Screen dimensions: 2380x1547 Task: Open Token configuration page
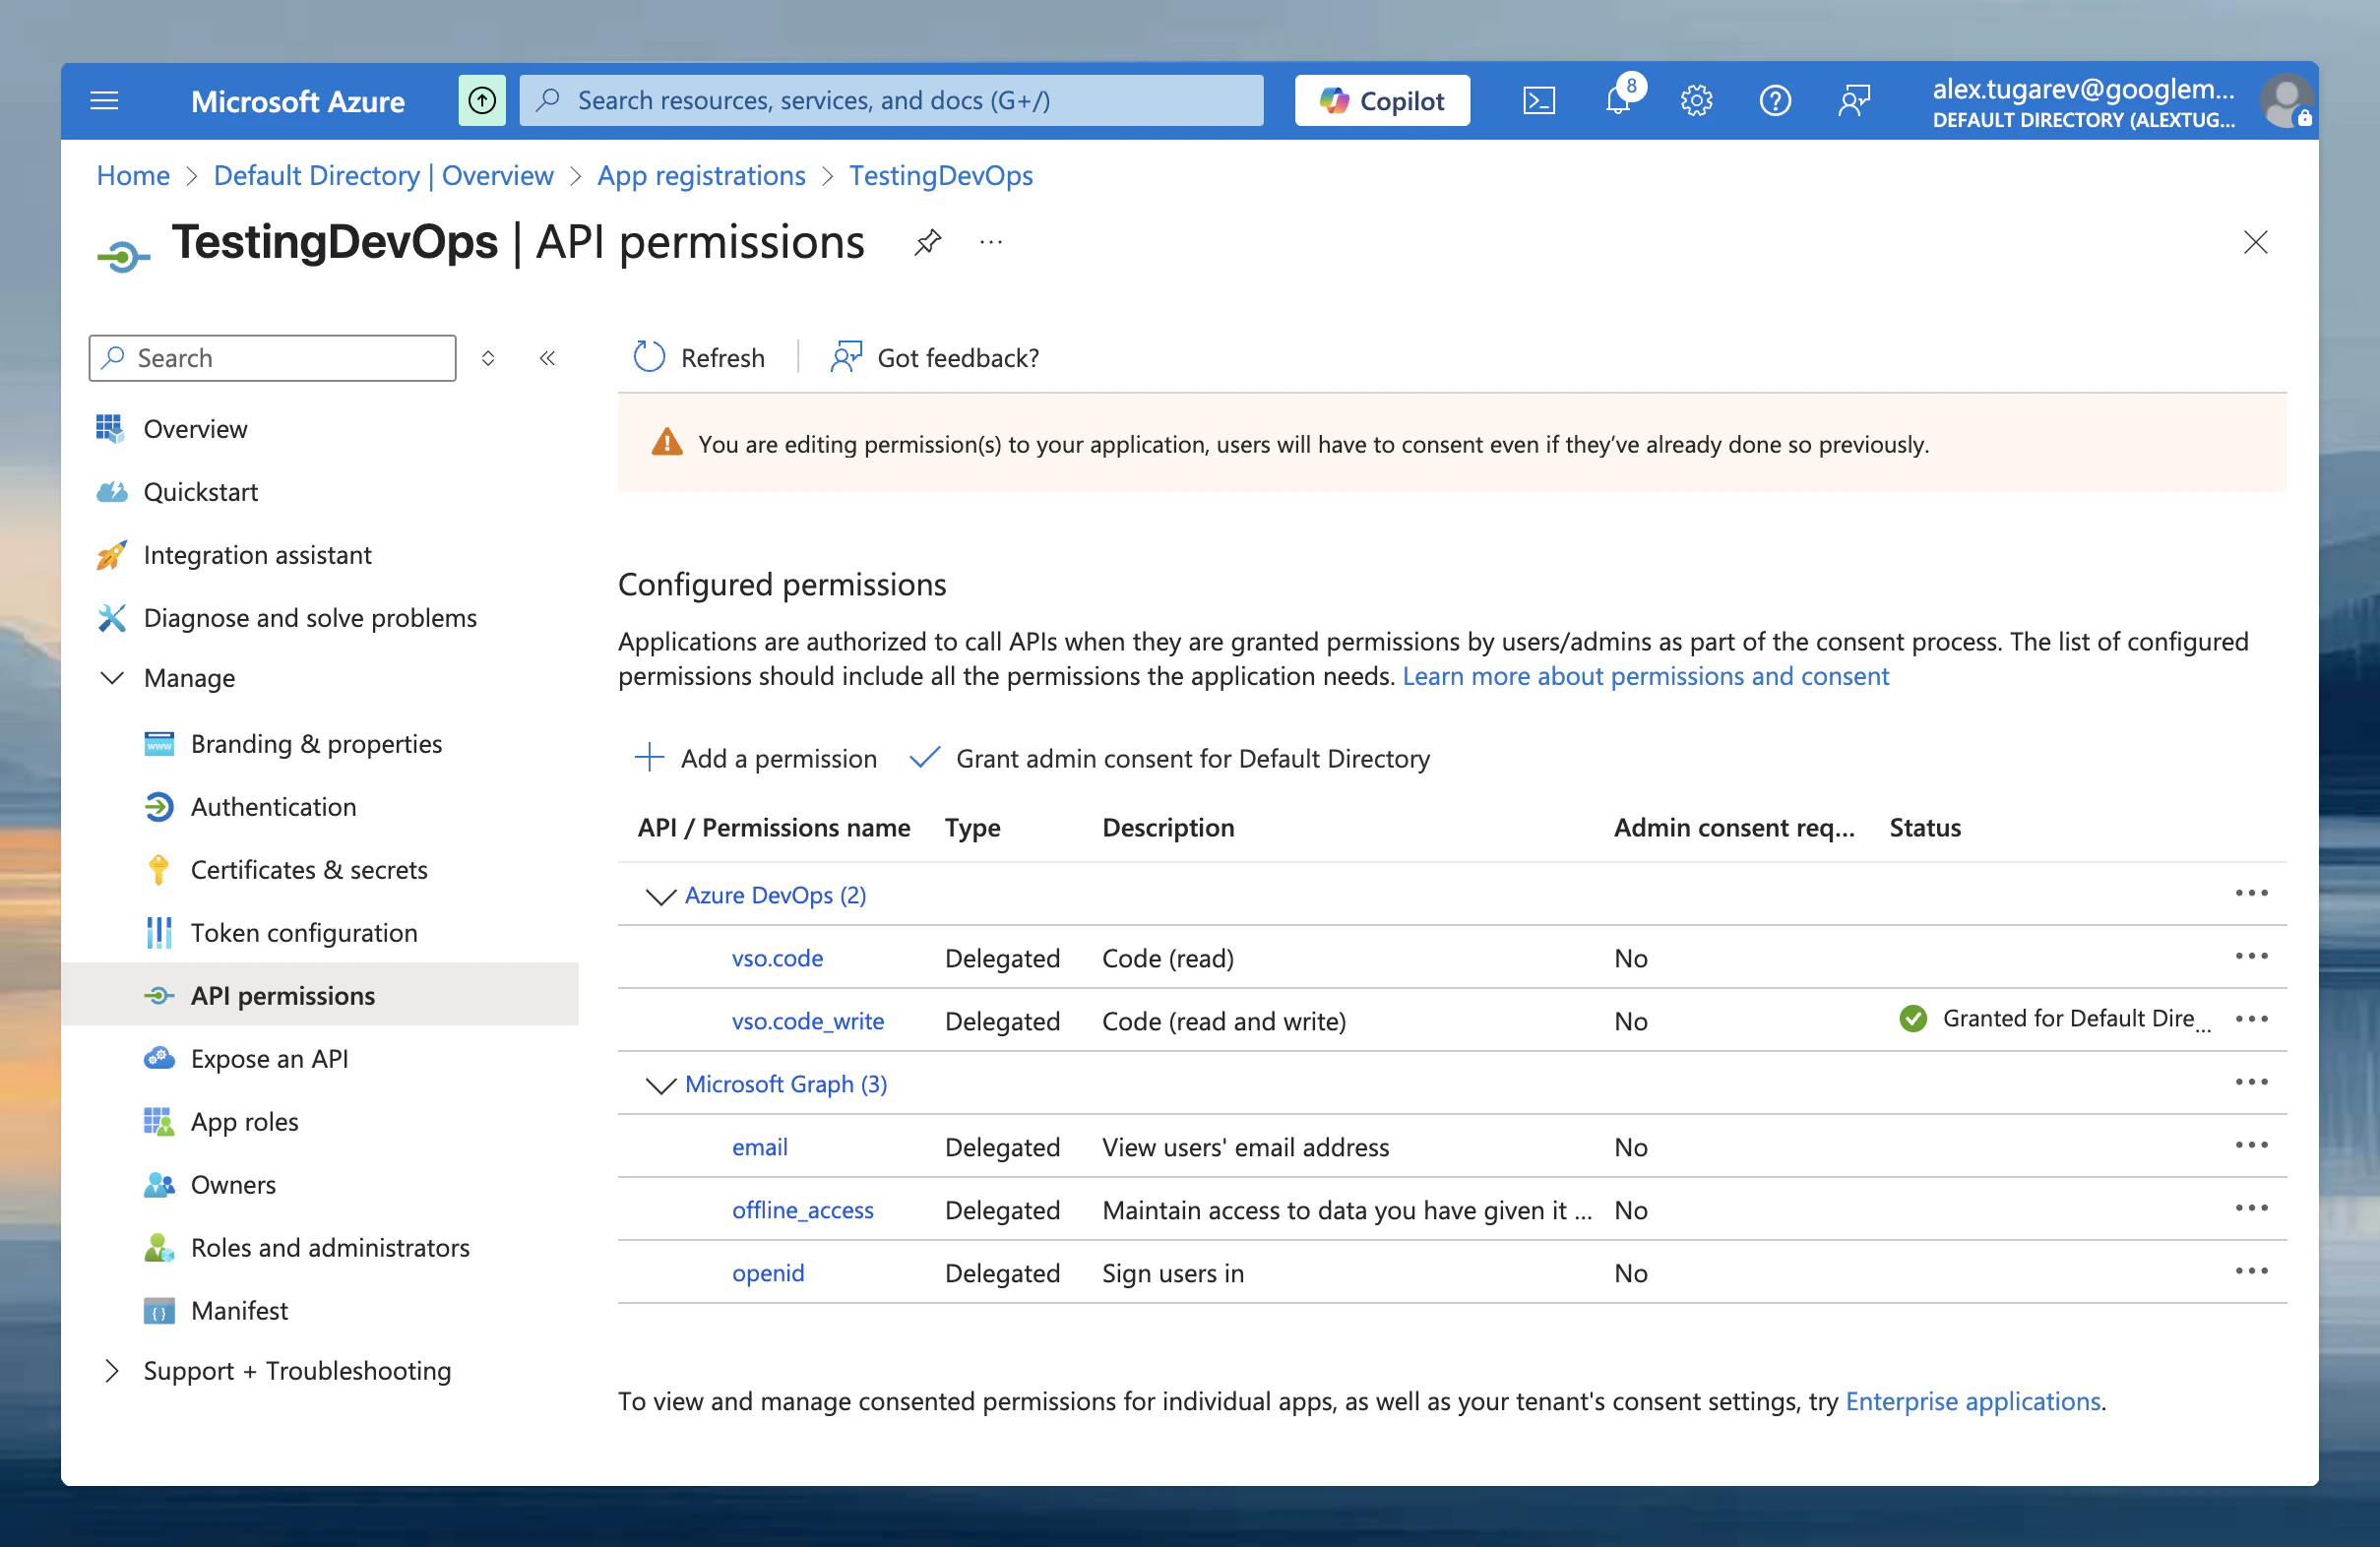(x=304, y=932)
